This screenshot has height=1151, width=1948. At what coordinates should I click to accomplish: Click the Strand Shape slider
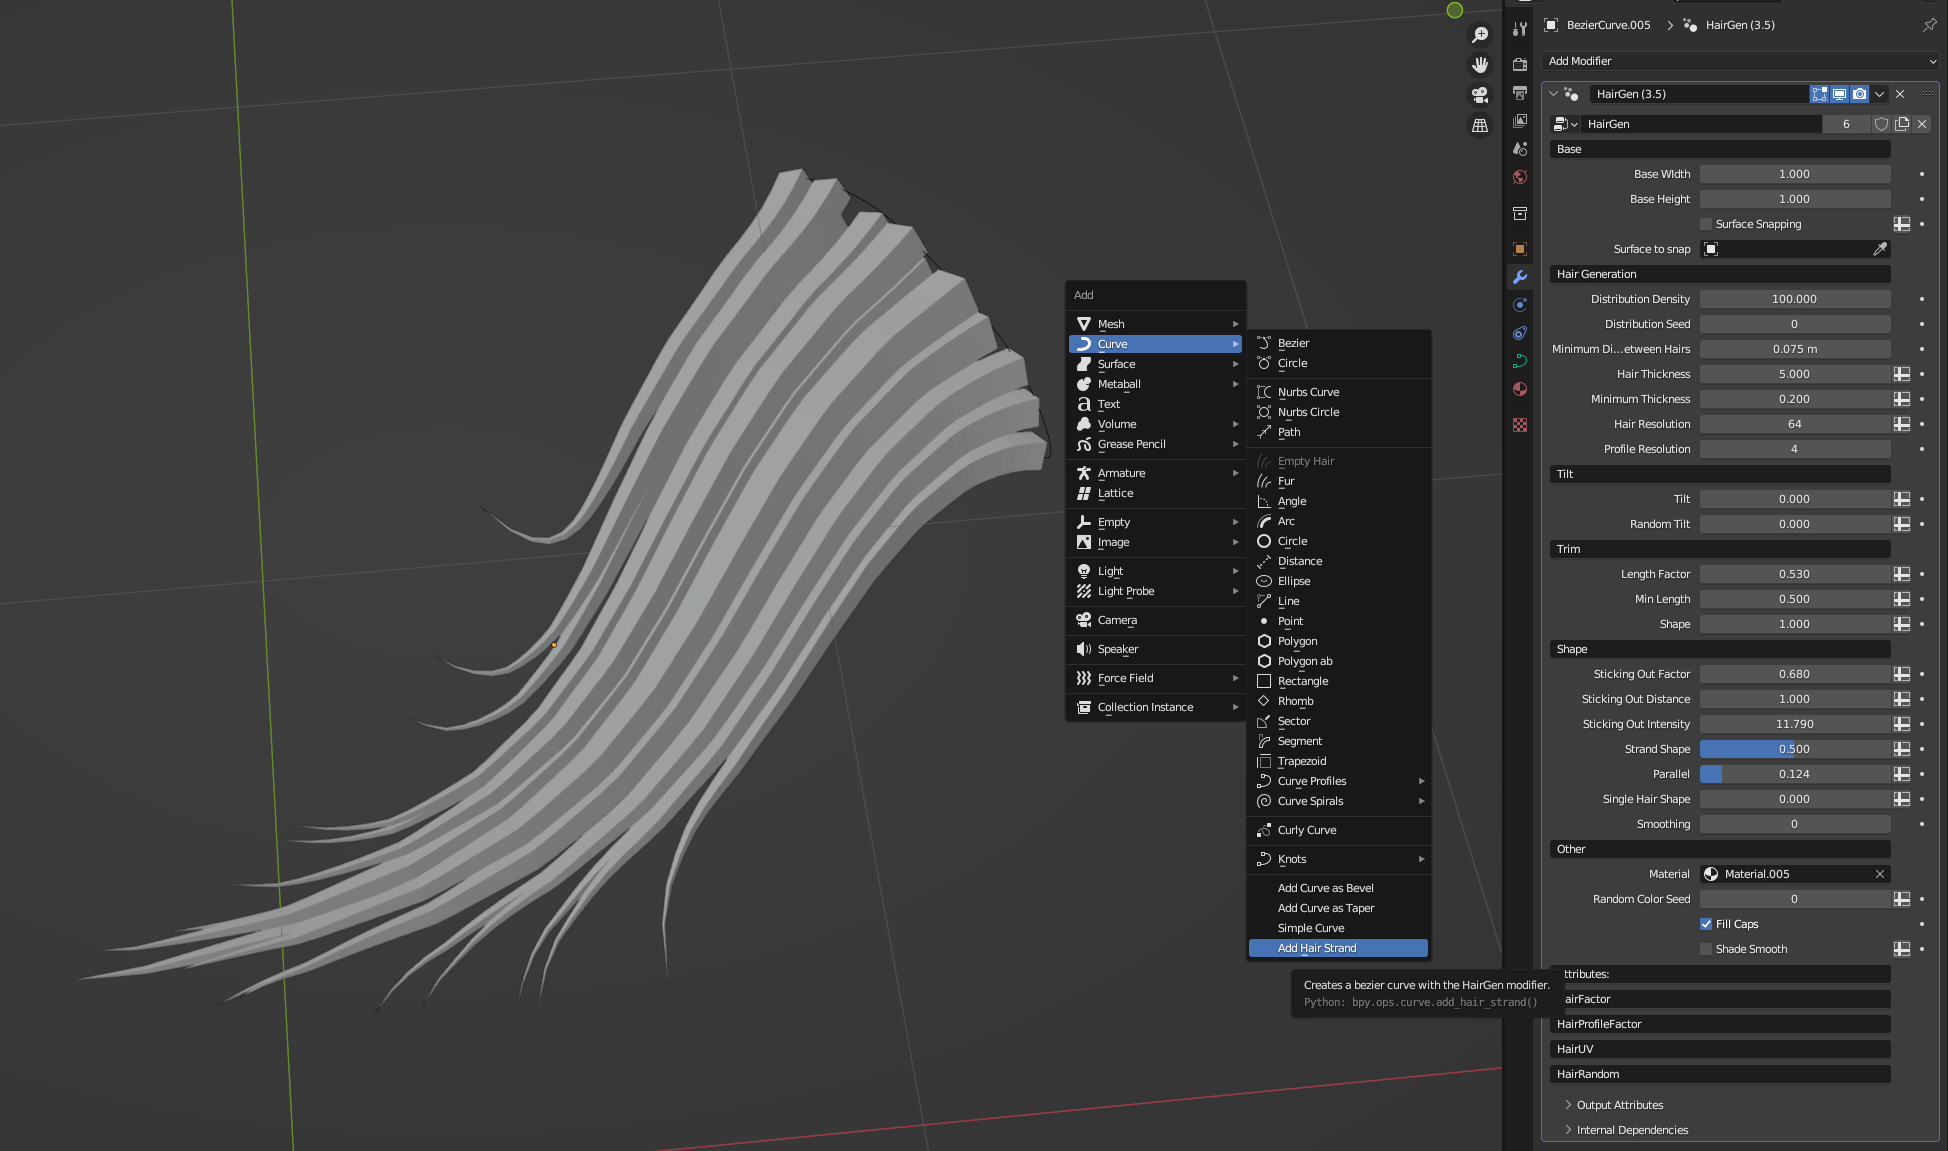(1794, 749)
